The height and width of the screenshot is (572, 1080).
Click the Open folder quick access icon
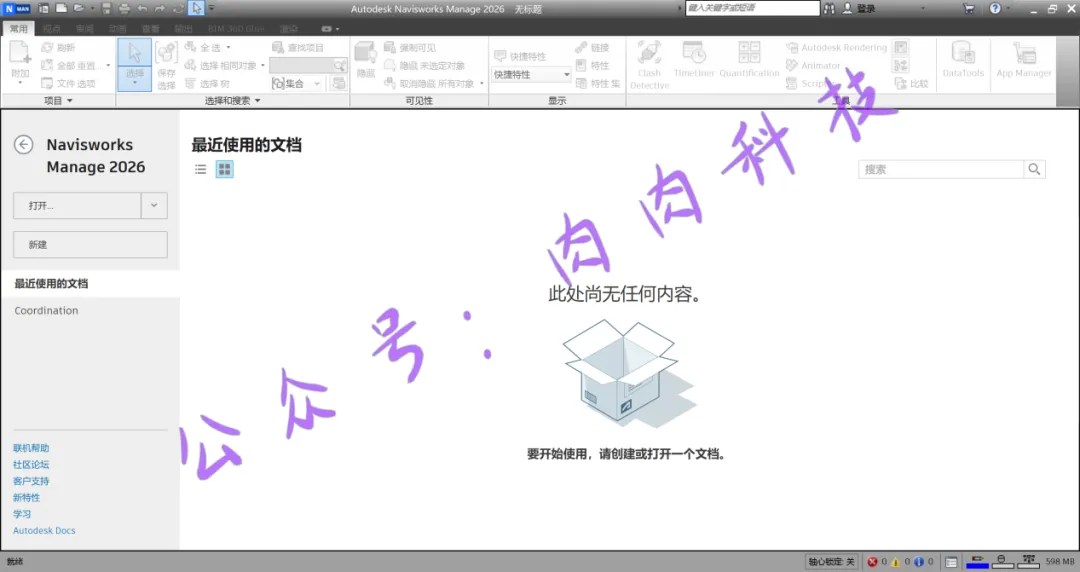[x=79, y=8]
